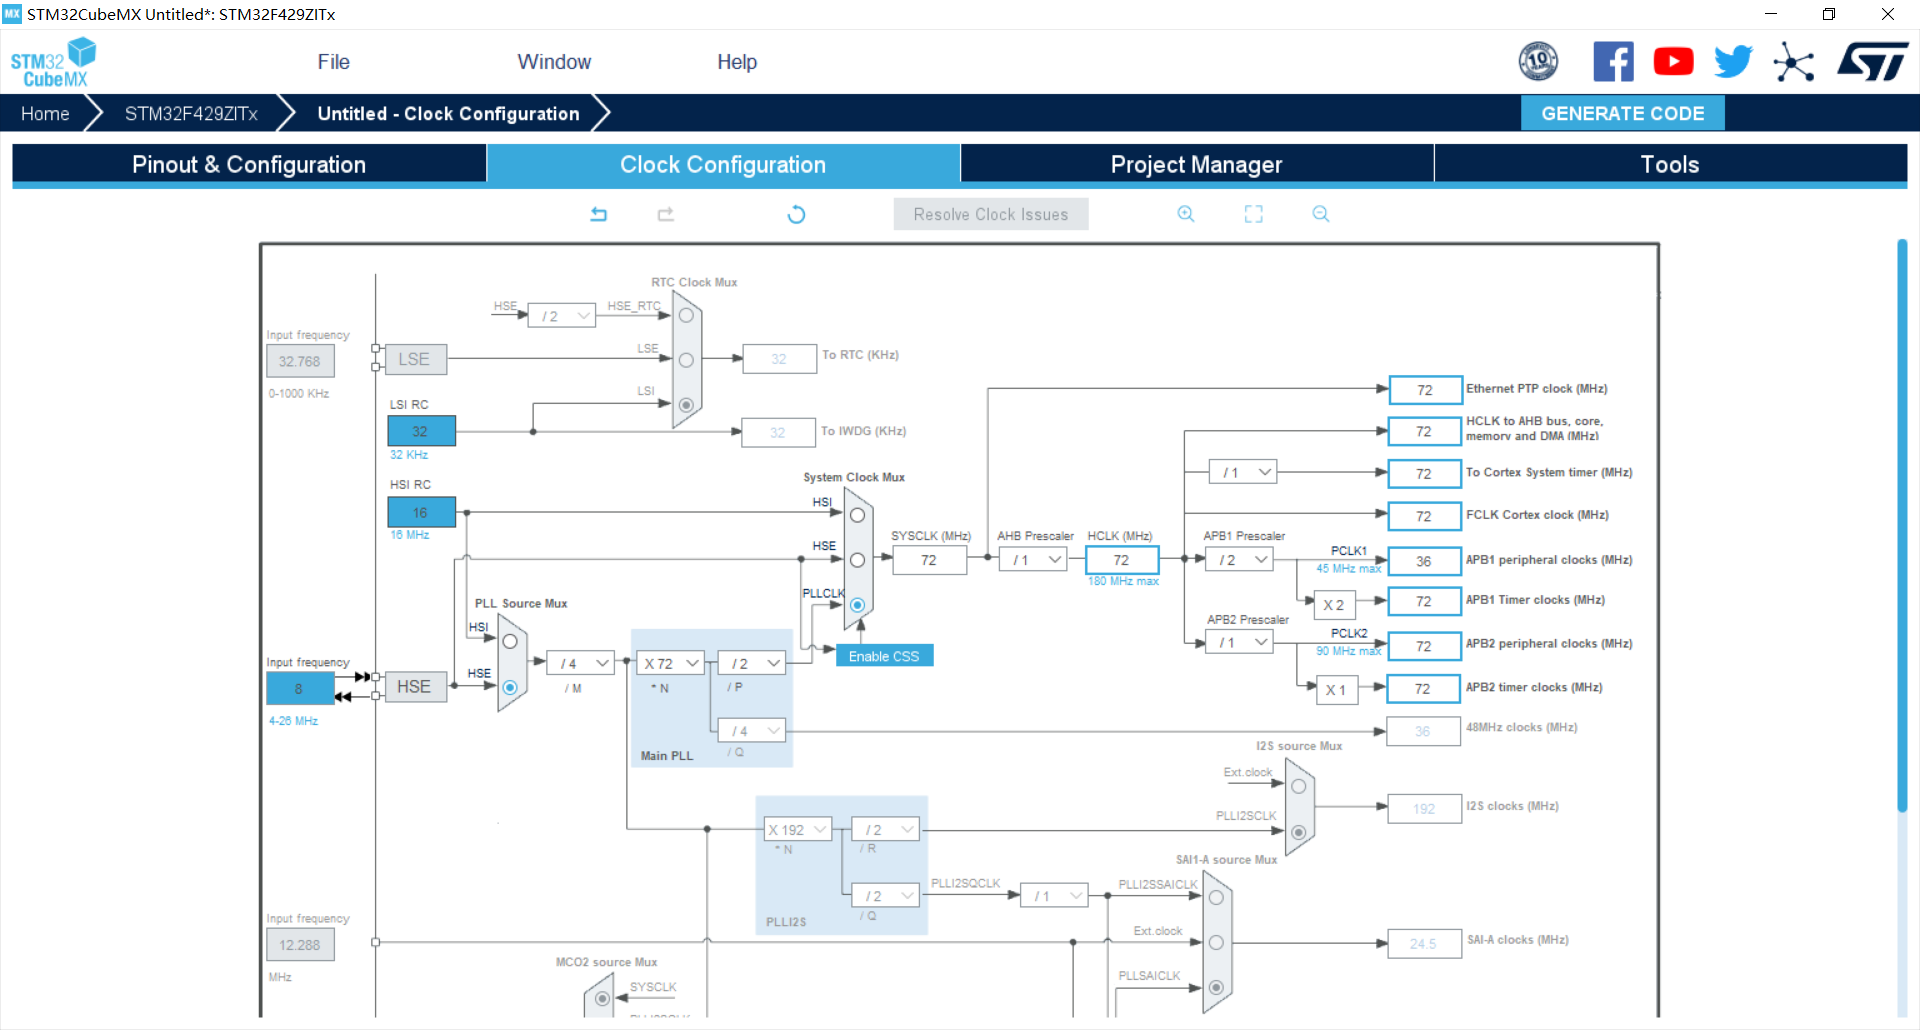Screen dimensions: 1920x1030
Task: Open the ST Facebook page icon
Action: point(1613,62)
